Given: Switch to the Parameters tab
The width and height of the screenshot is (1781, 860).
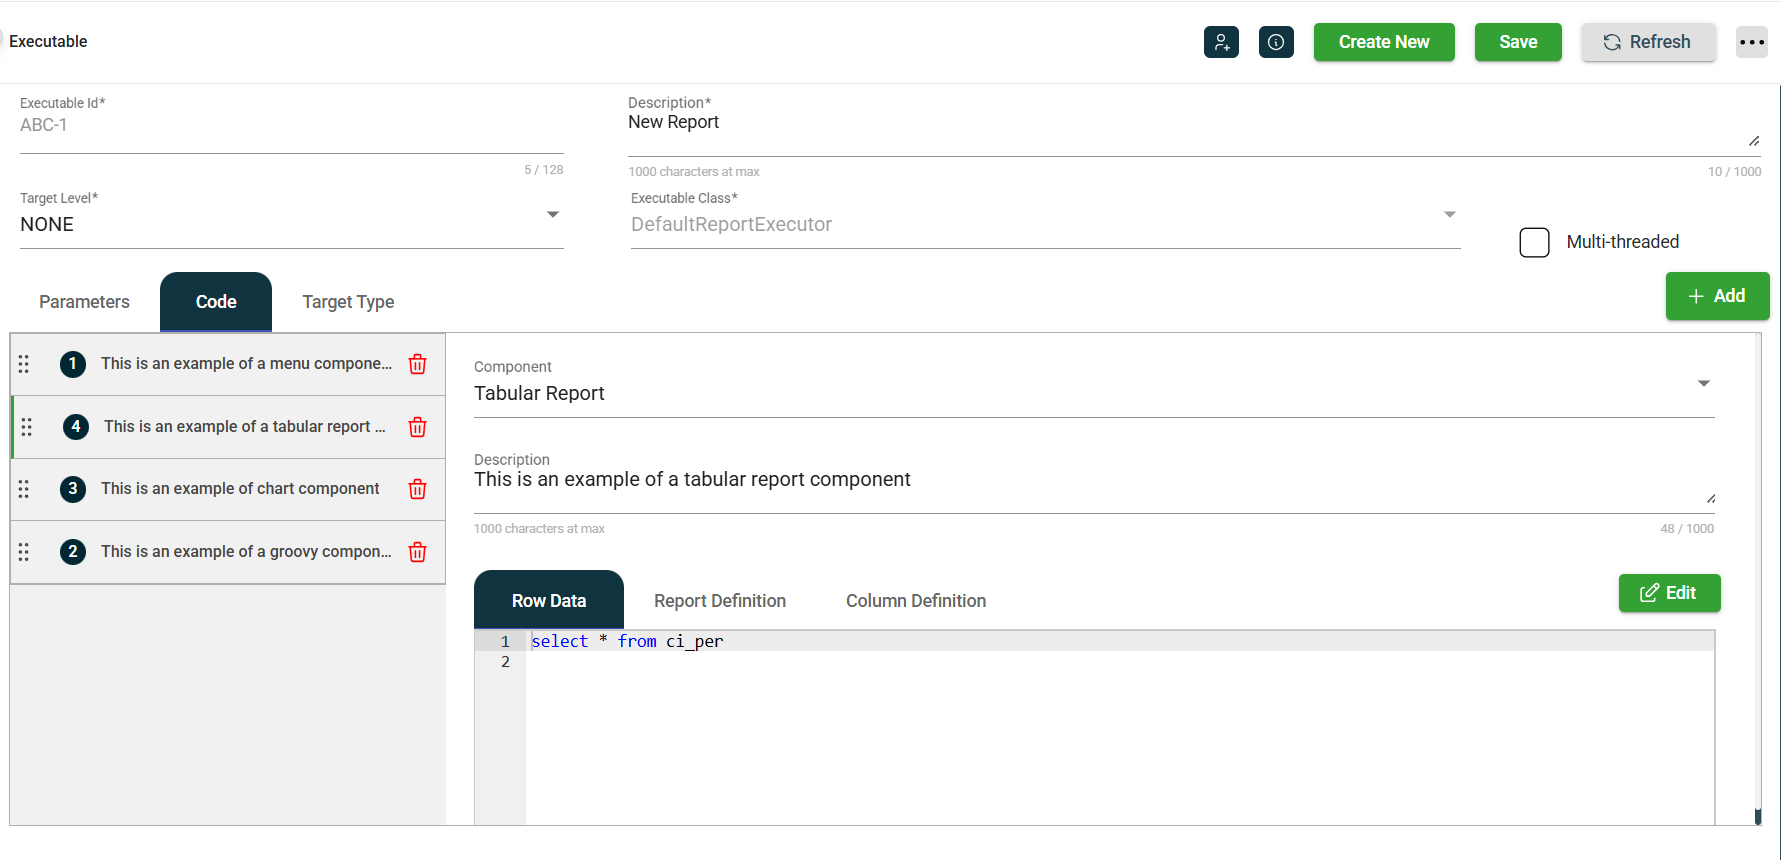Looking at the screenshot, I should (84, 302).
